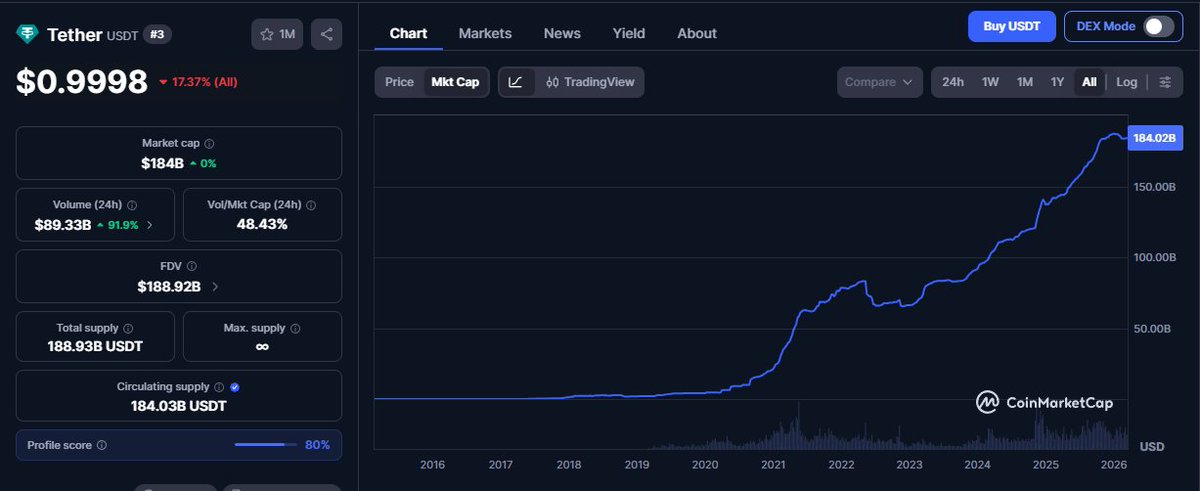The height and width of the screenshot is (491, 1200).
Task: Open the Yield tab
Action: pyautogui.click(x=629, y=33)
